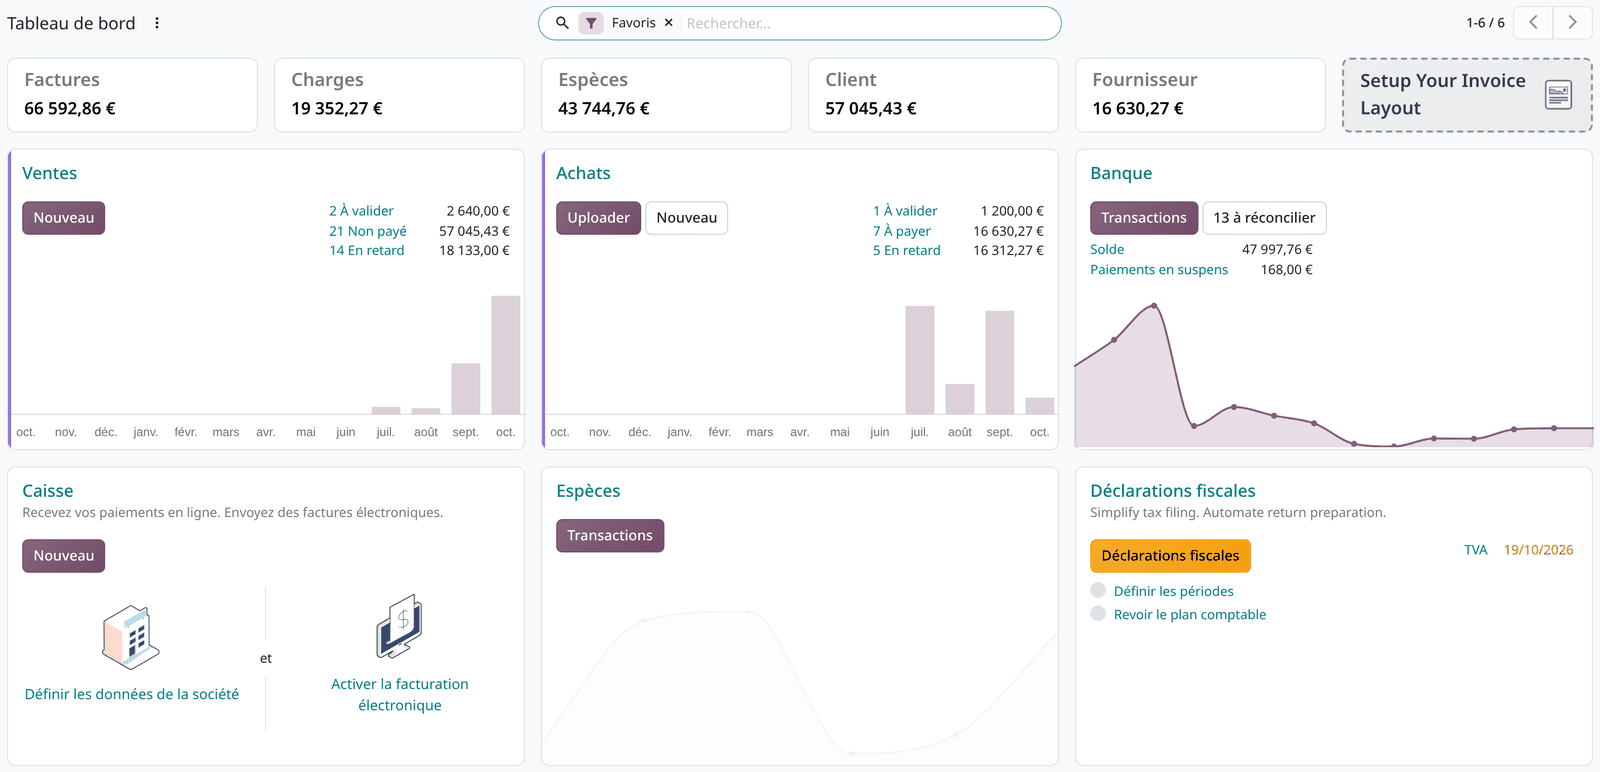Open the Client 57 045,43 € card

tap(933, 95)
